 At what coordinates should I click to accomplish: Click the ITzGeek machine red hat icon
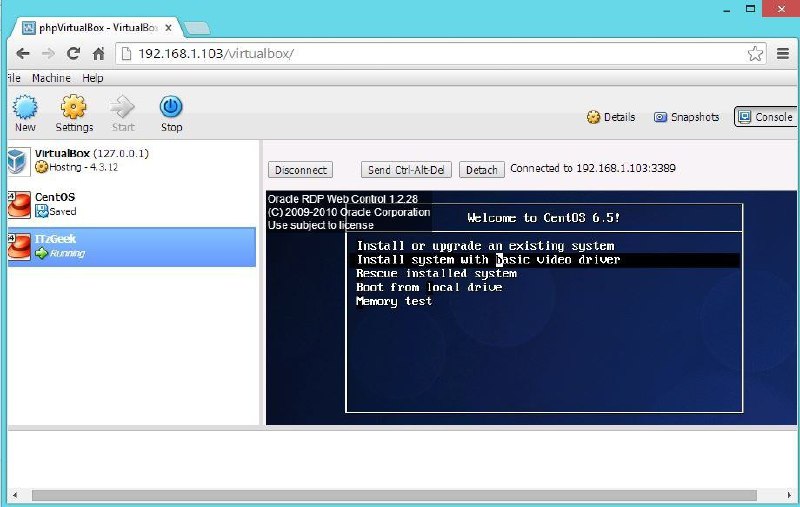point(19,247)
